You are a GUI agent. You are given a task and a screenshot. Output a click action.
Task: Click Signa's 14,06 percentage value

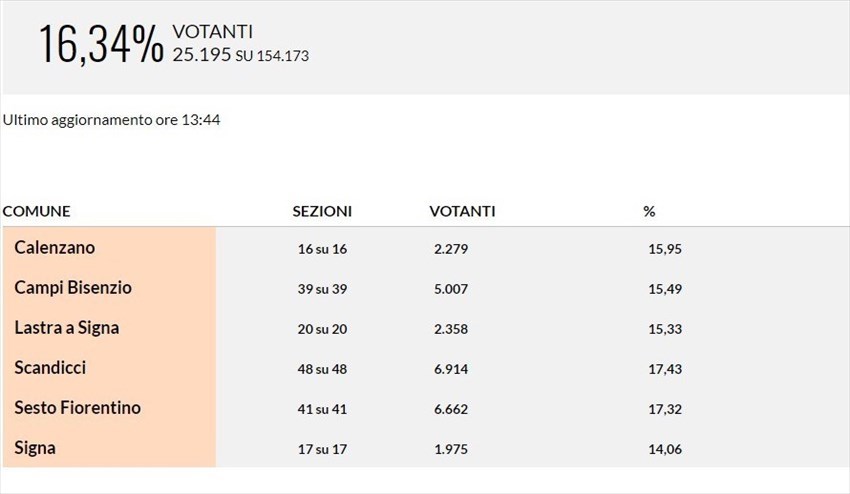pos(665,449)
